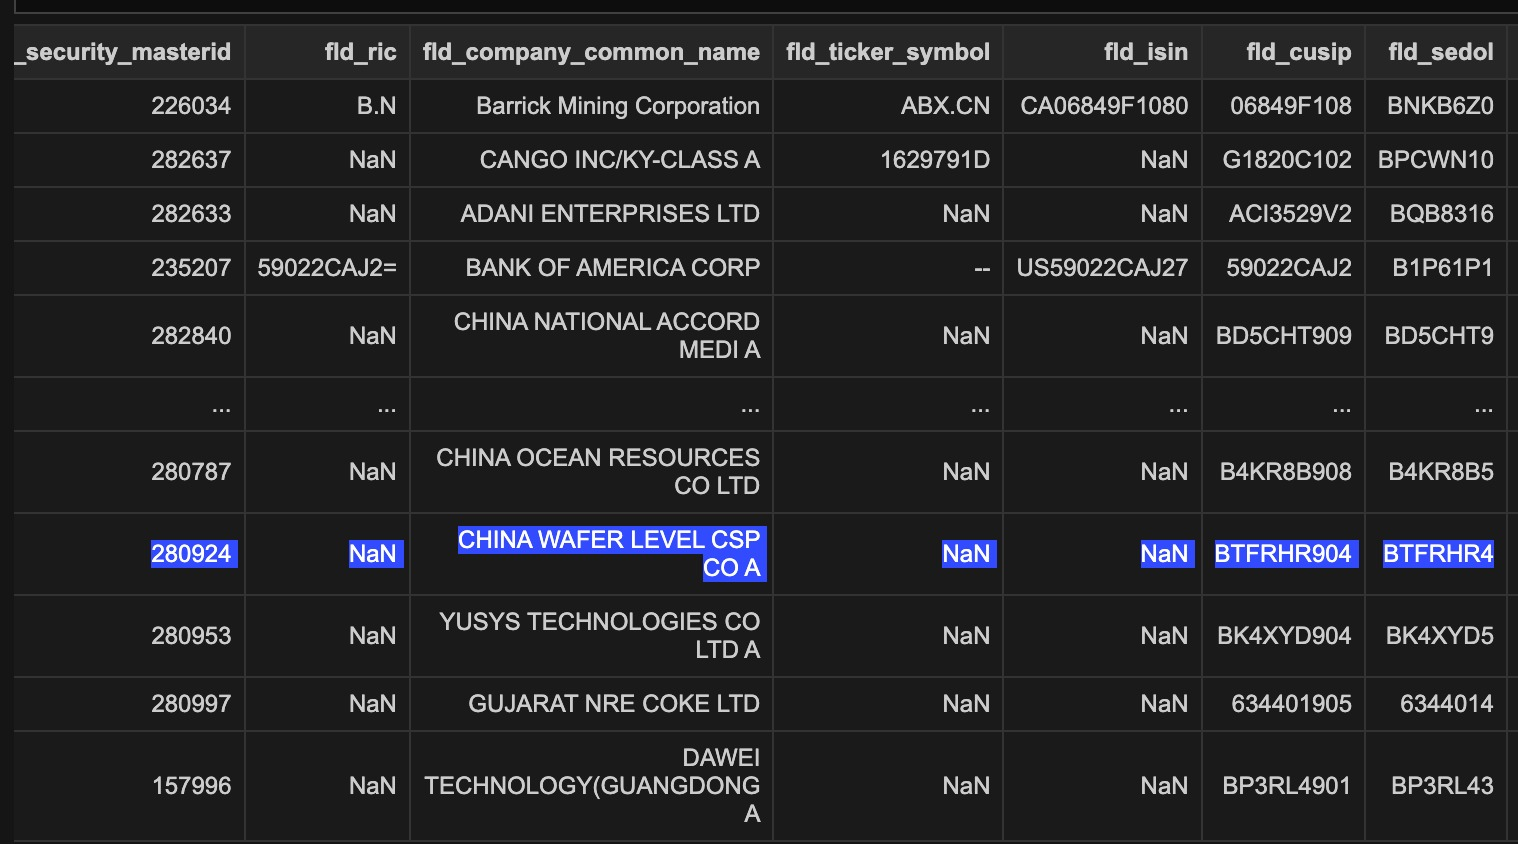Click highlighted sedol BTFRHR4
Screen dimensions: 1518x844
click(1438, 554)
